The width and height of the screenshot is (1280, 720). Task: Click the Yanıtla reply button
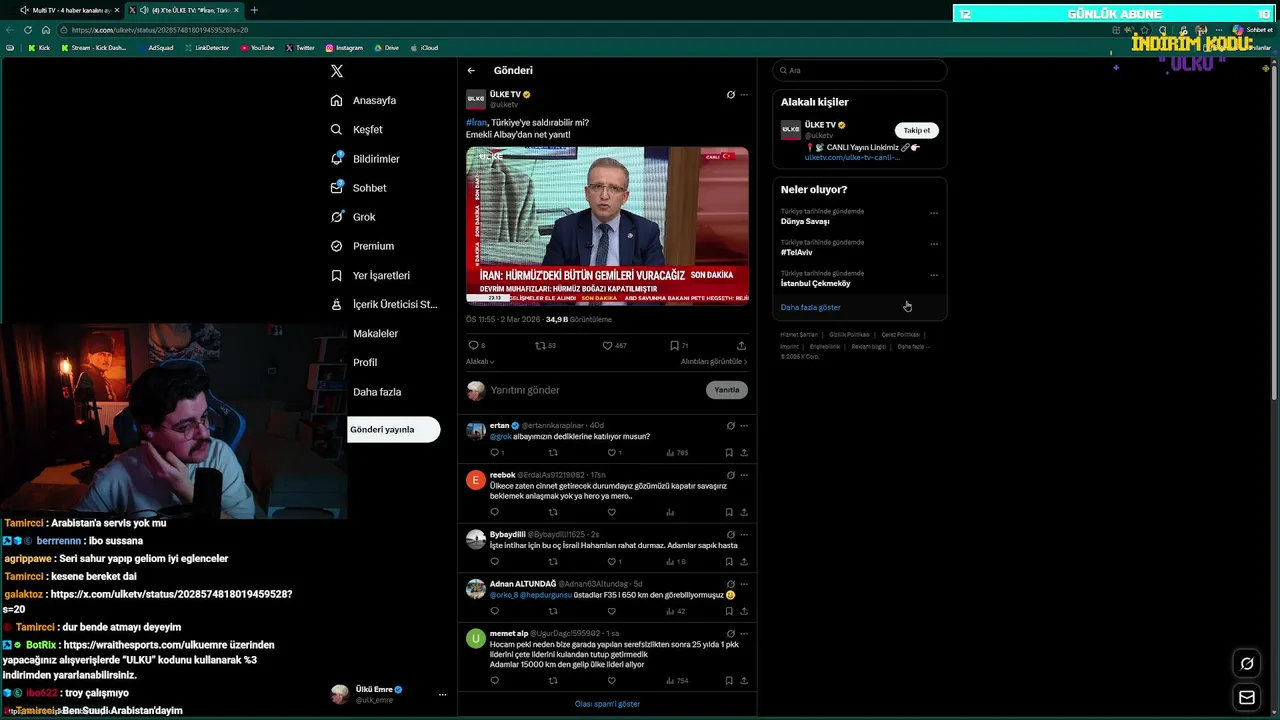(x=727, y=390)
